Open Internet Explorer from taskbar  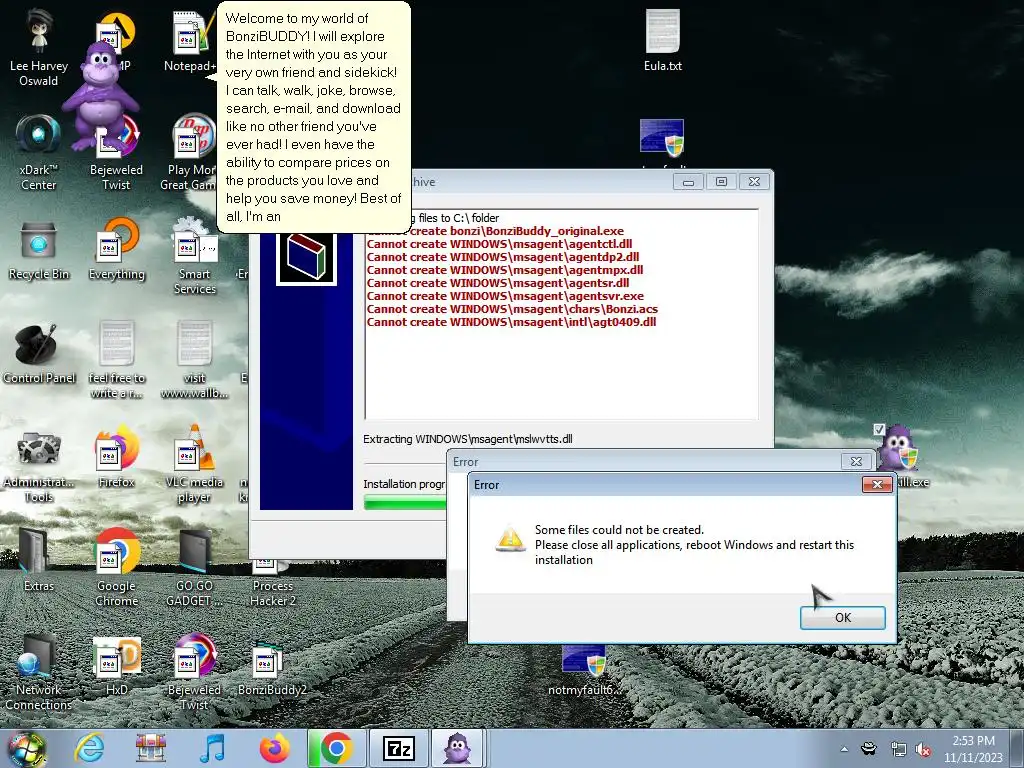coord(89,748)
